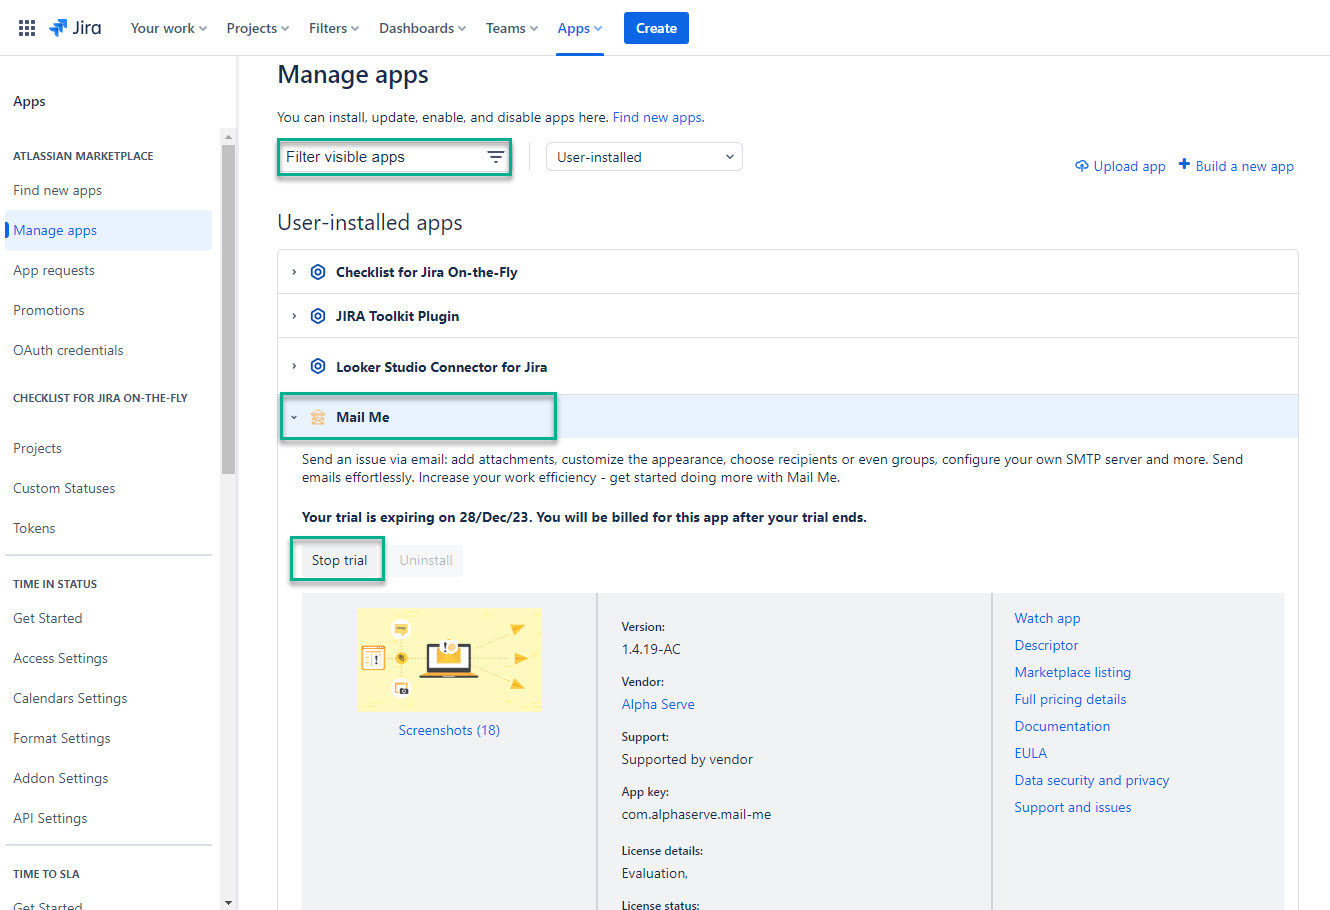
Task: Click the Create button
Action: [656, 28]
